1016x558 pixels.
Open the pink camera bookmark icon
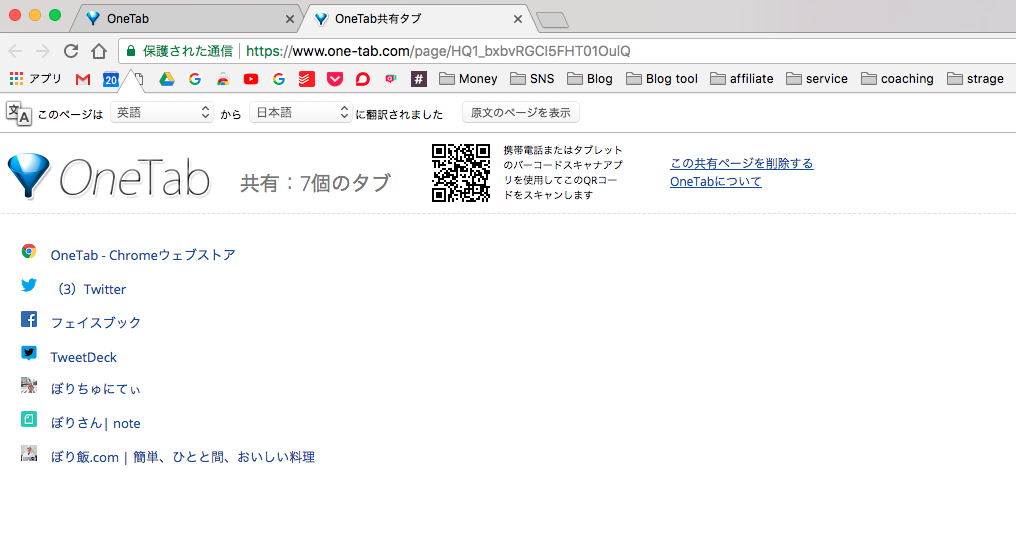tap(391, 78)
